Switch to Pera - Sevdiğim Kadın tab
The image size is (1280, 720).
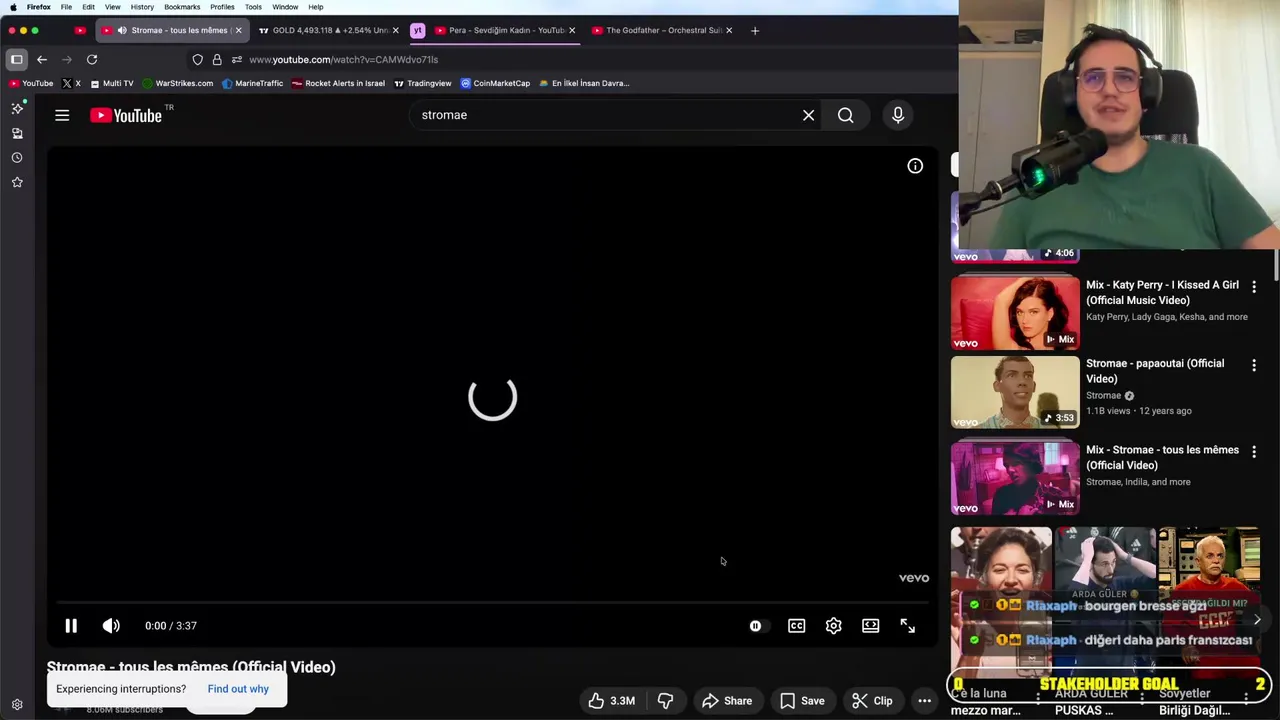click(506, 31)
